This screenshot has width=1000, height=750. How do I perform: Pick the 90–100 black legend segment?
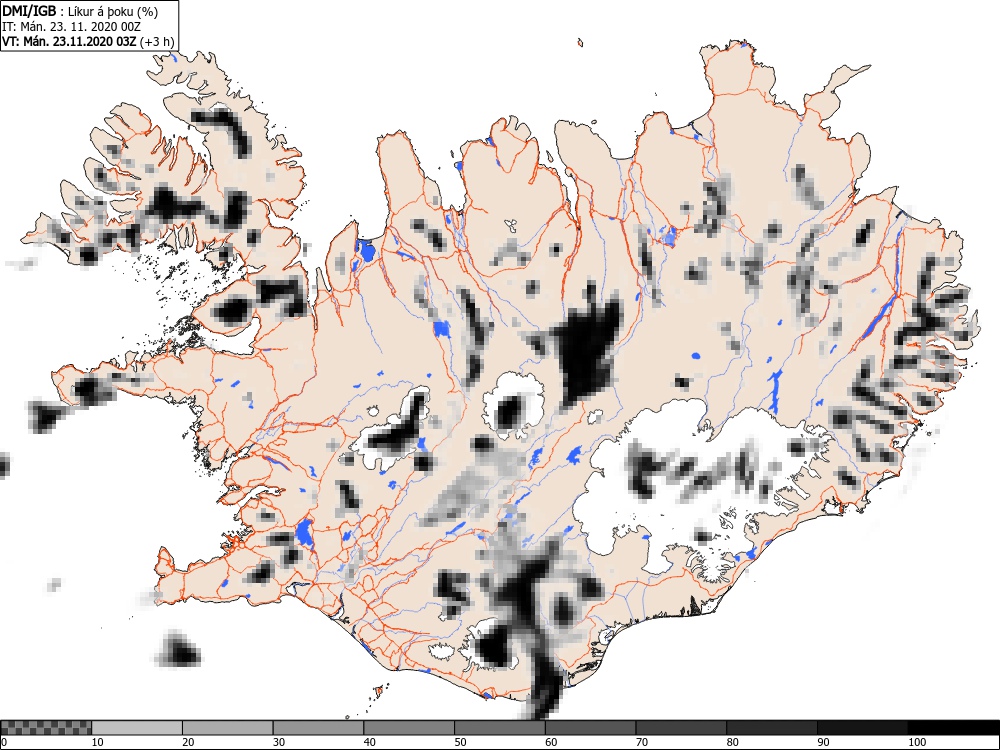pyautogui.click(x=862, y=727)
